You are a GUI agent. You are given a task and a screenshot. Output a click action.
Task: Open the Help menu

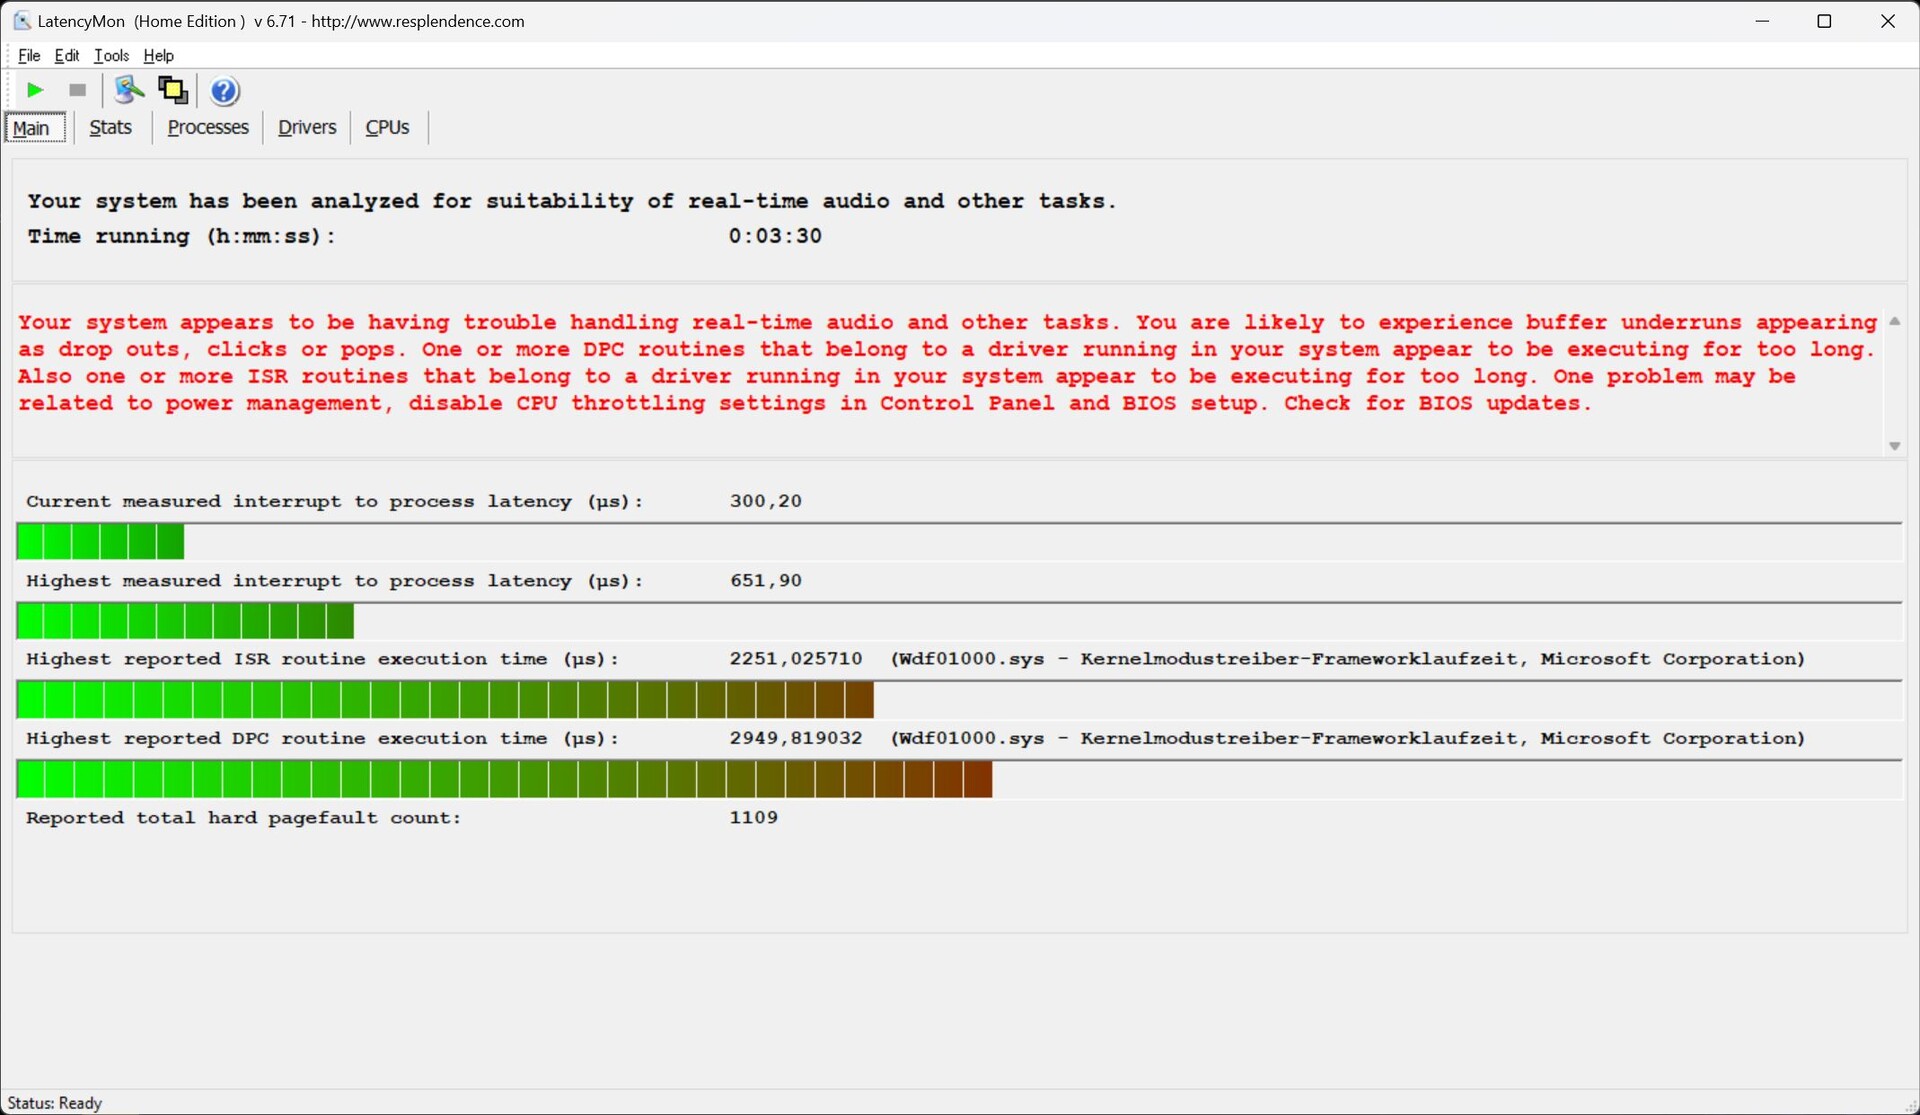point(158,56)
